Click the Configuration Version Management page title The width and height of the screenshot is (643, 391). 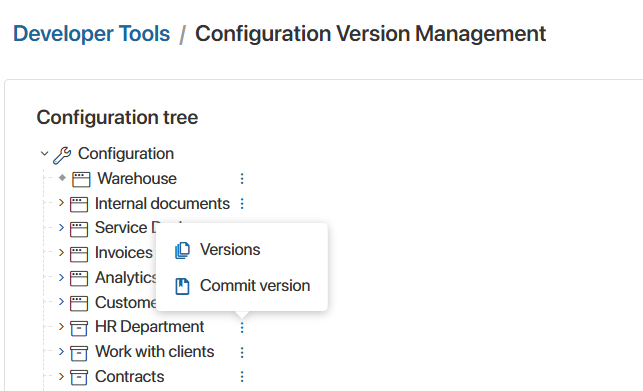coord(370,34)
